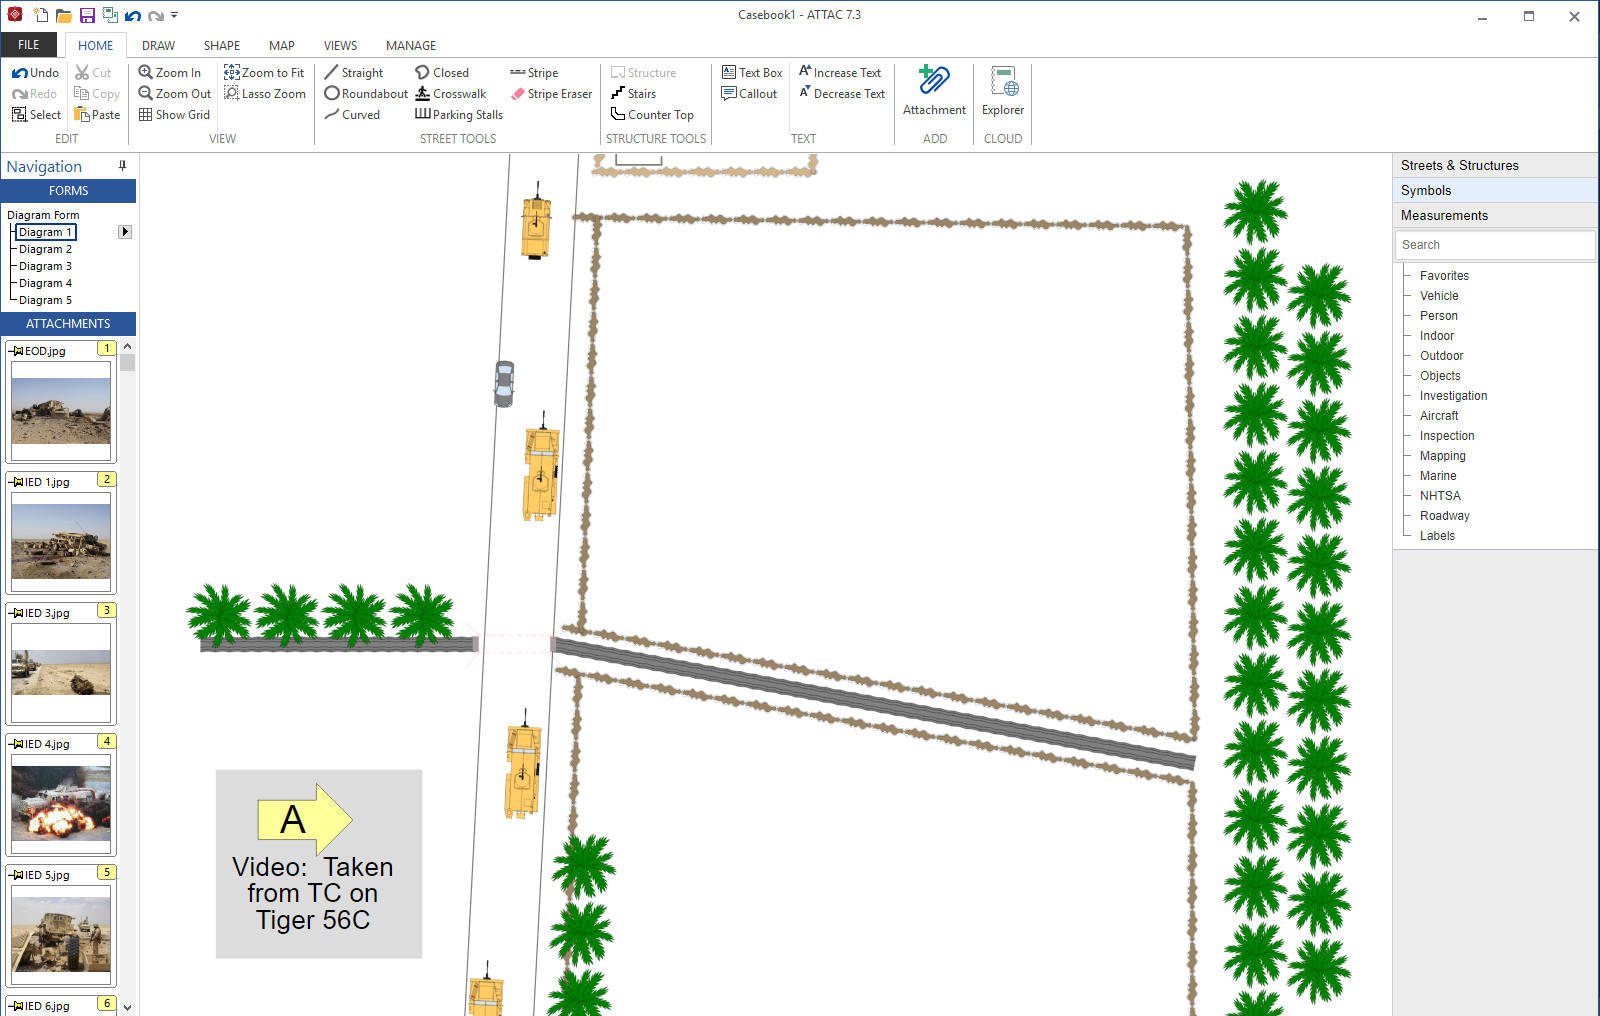Click Paste in the Edit group
The height and width of the screenshot is (1016, 1600).
(x=97, y=114)
